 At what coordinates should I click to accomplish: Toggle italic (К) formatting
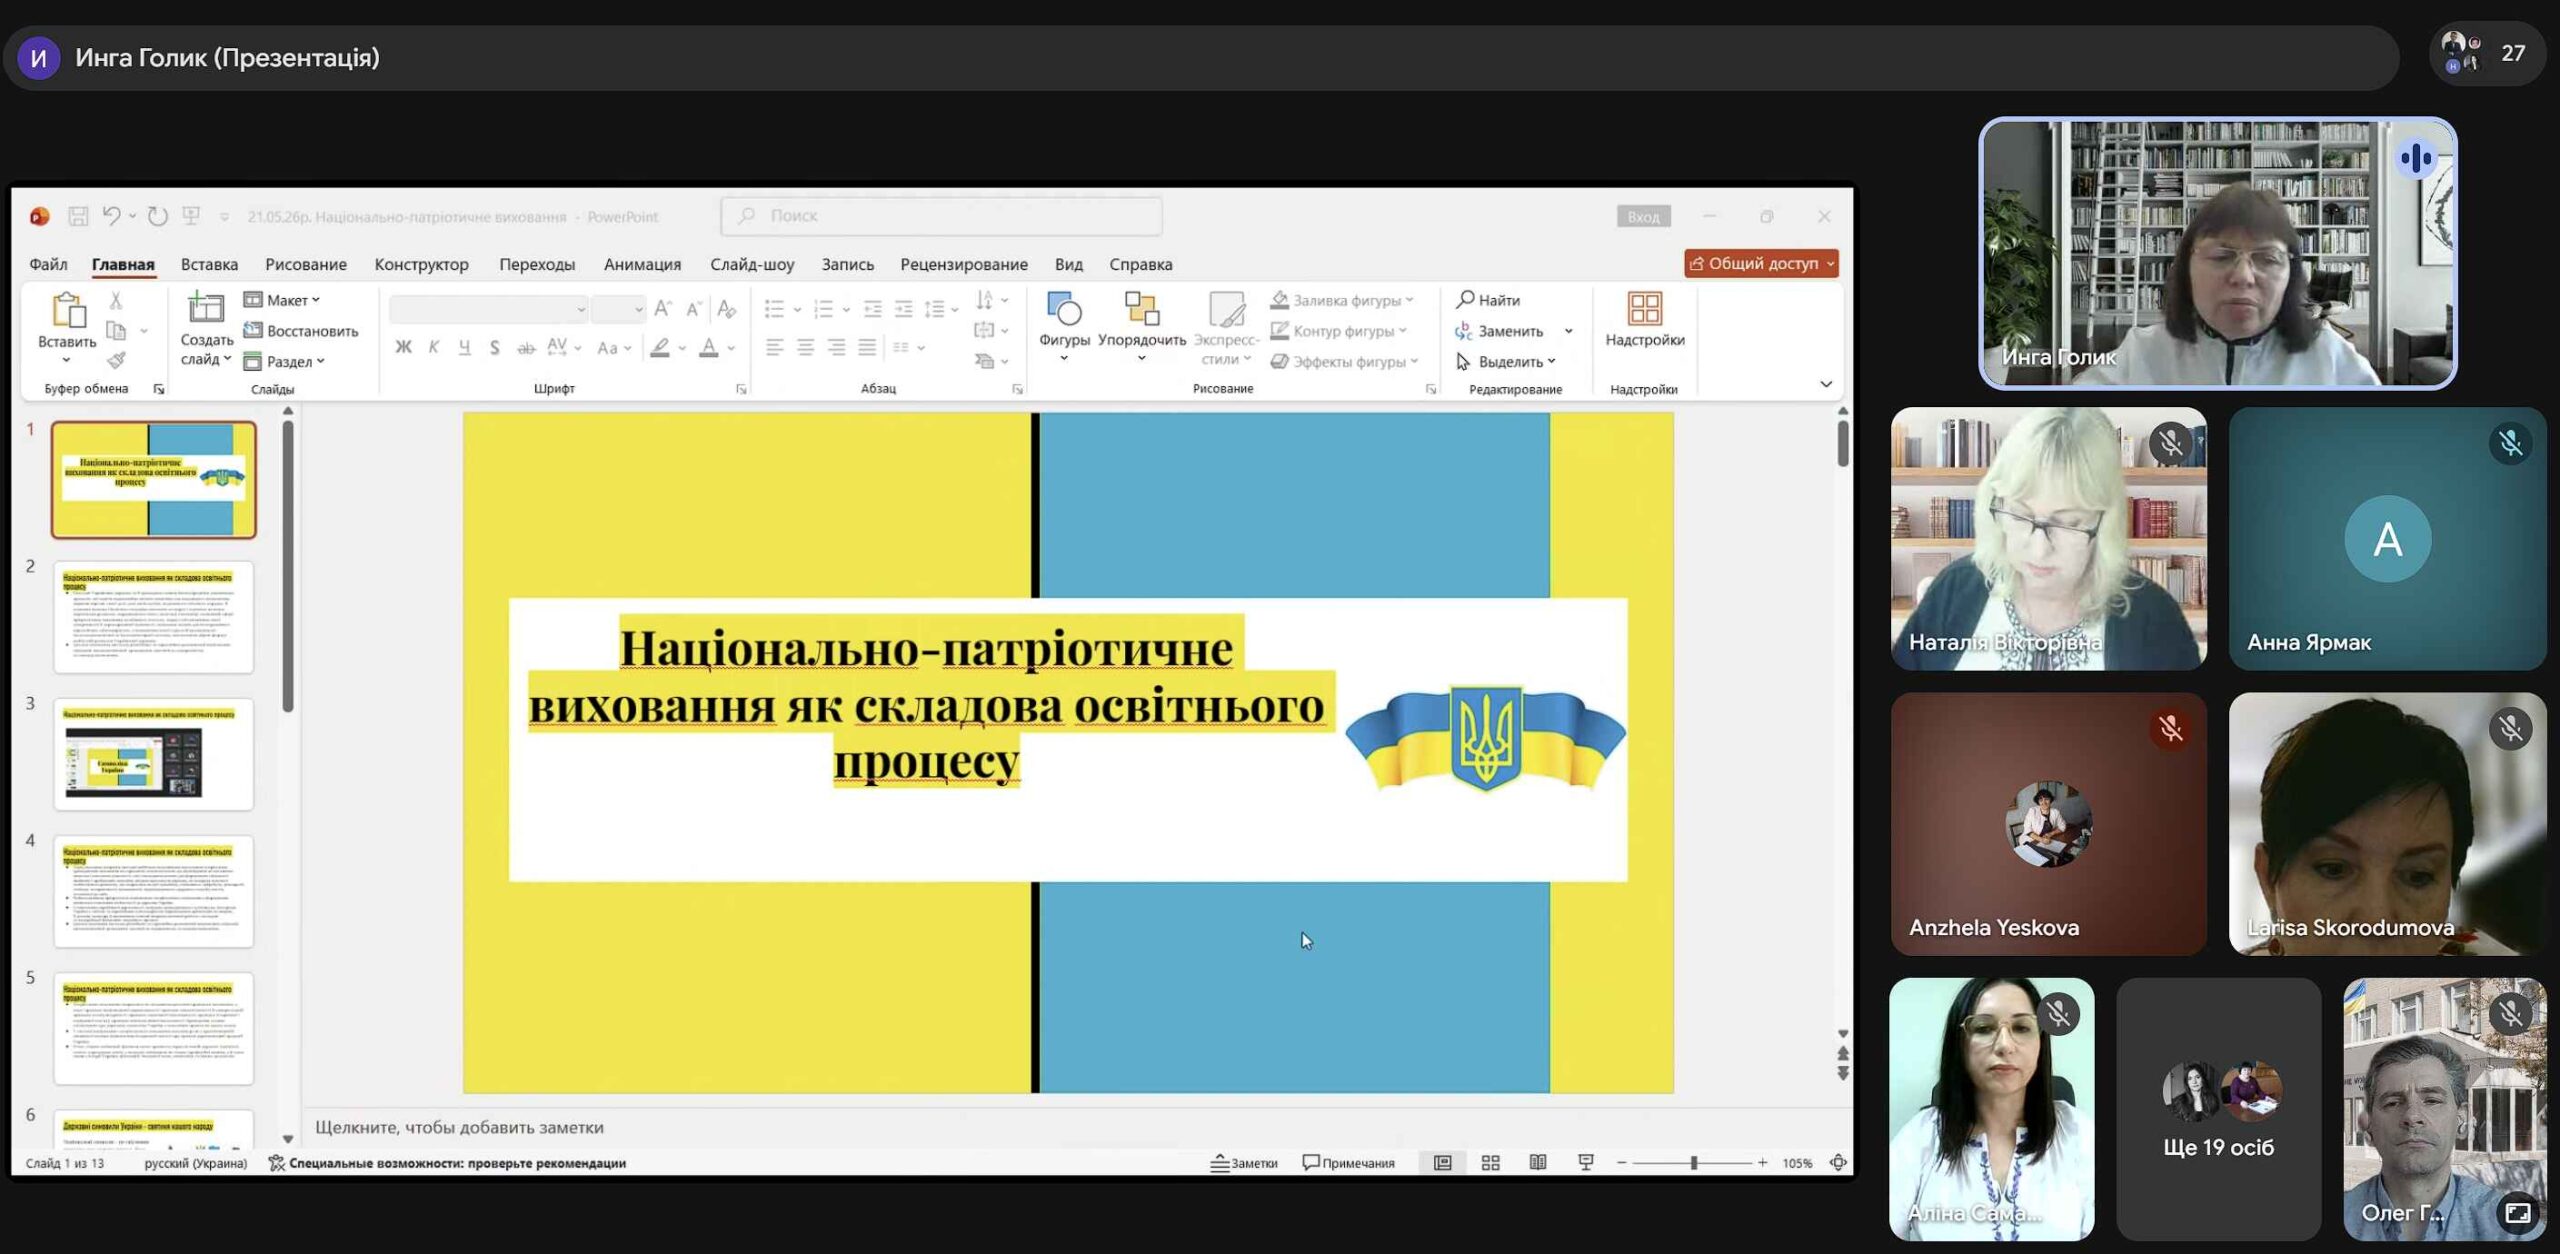(x=434, y=347)
